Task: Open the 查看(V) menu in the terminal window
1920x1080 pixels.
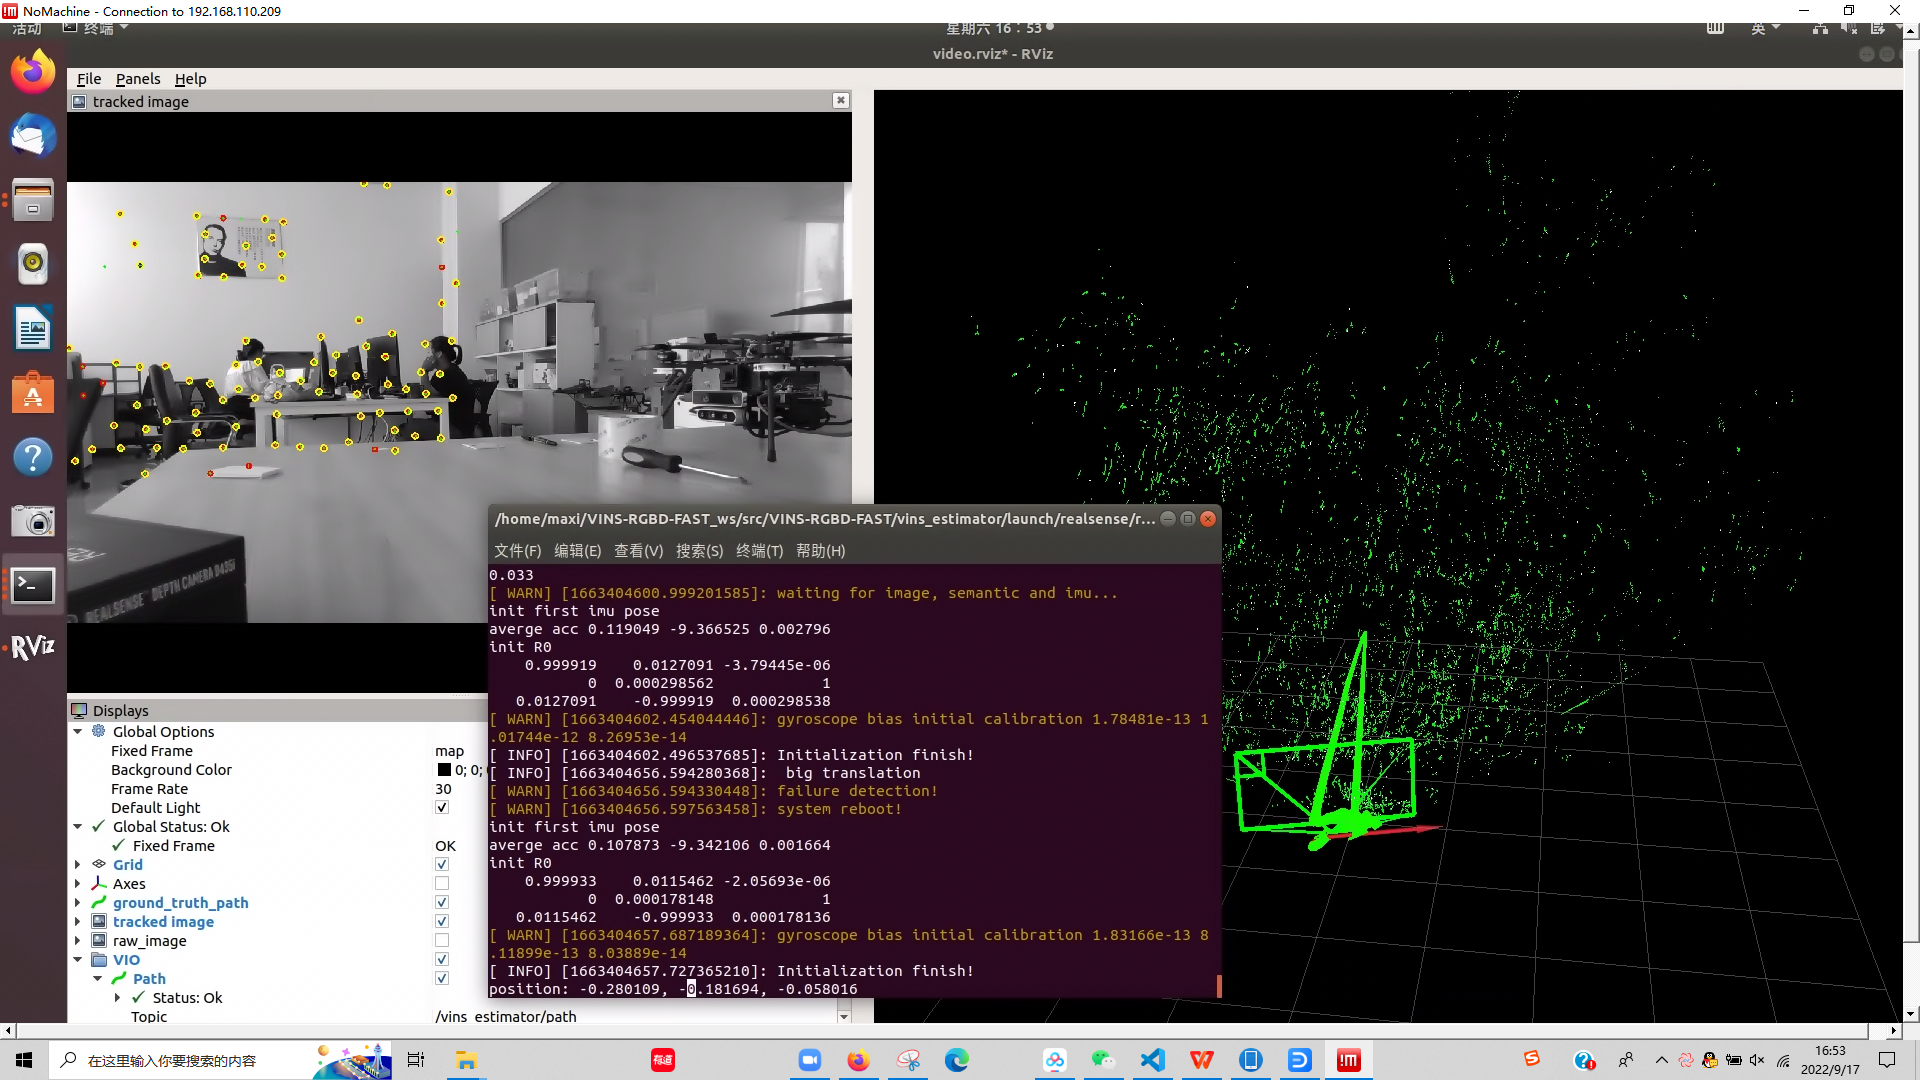Action: click(638, 551)
